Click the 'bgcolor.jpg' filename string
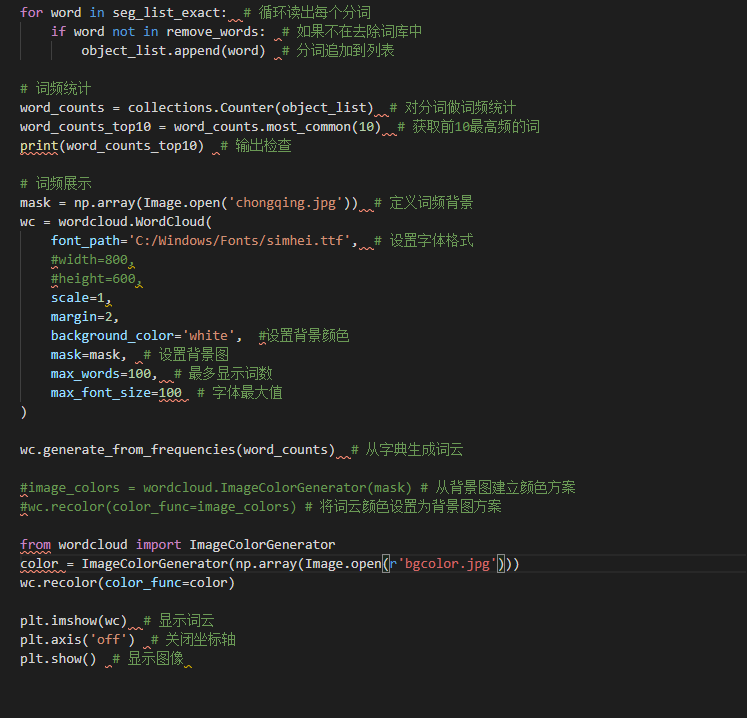 [447, 564]
